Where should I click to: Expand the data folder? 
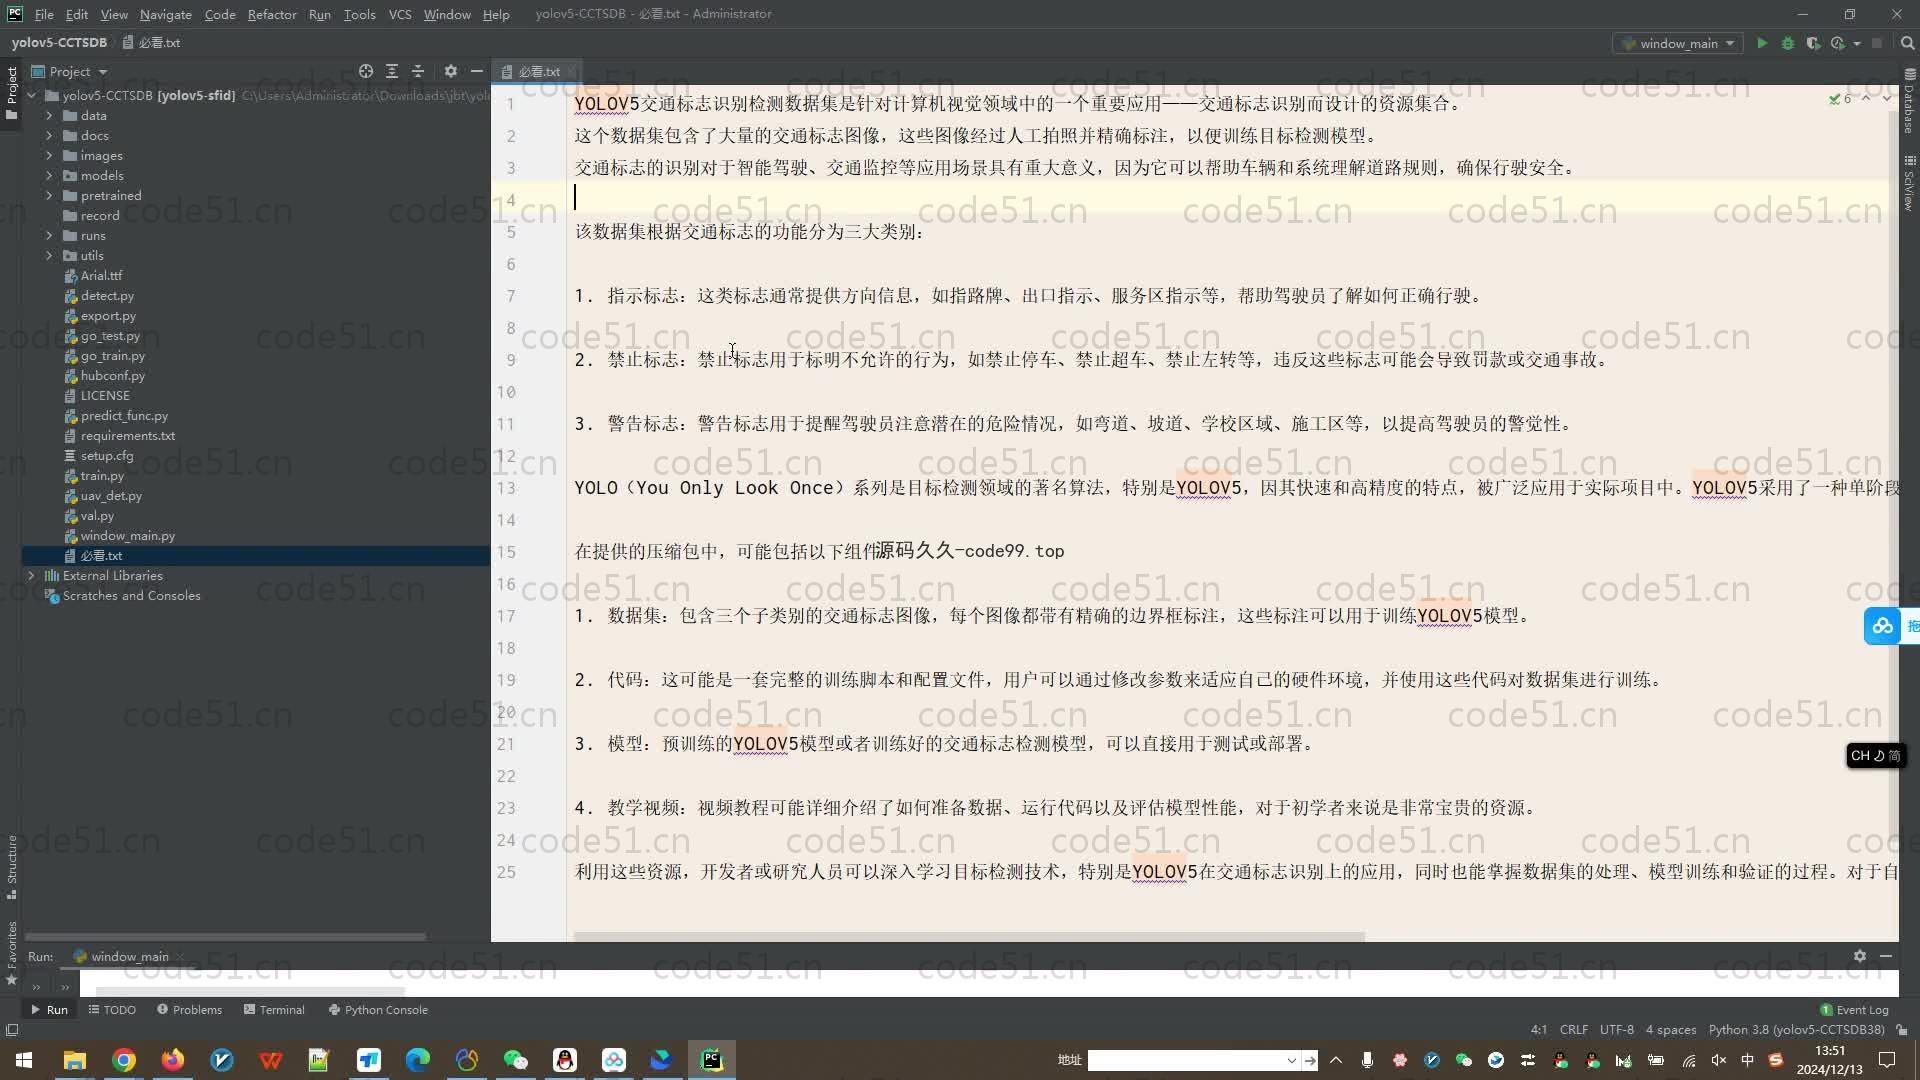[49, 116]
